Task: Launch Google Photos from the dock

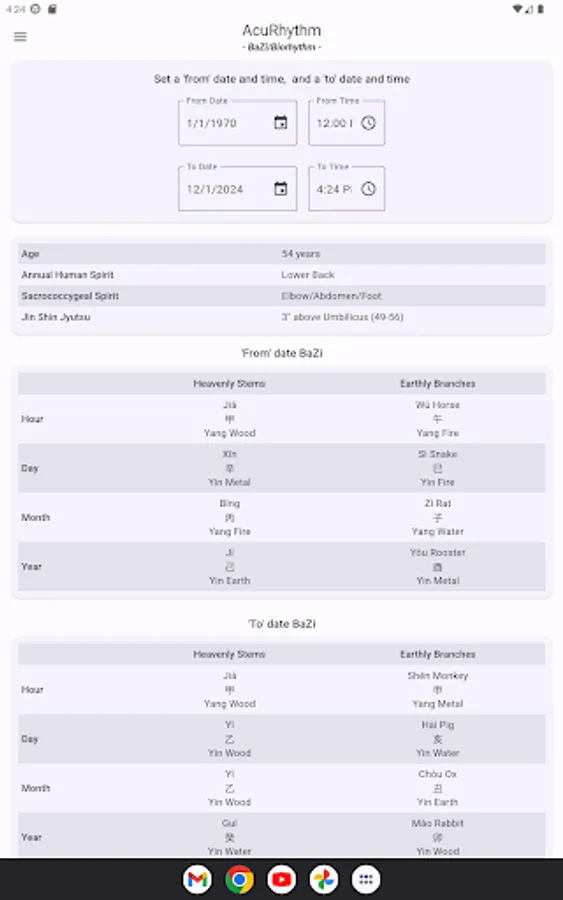Action: (324, 879)
